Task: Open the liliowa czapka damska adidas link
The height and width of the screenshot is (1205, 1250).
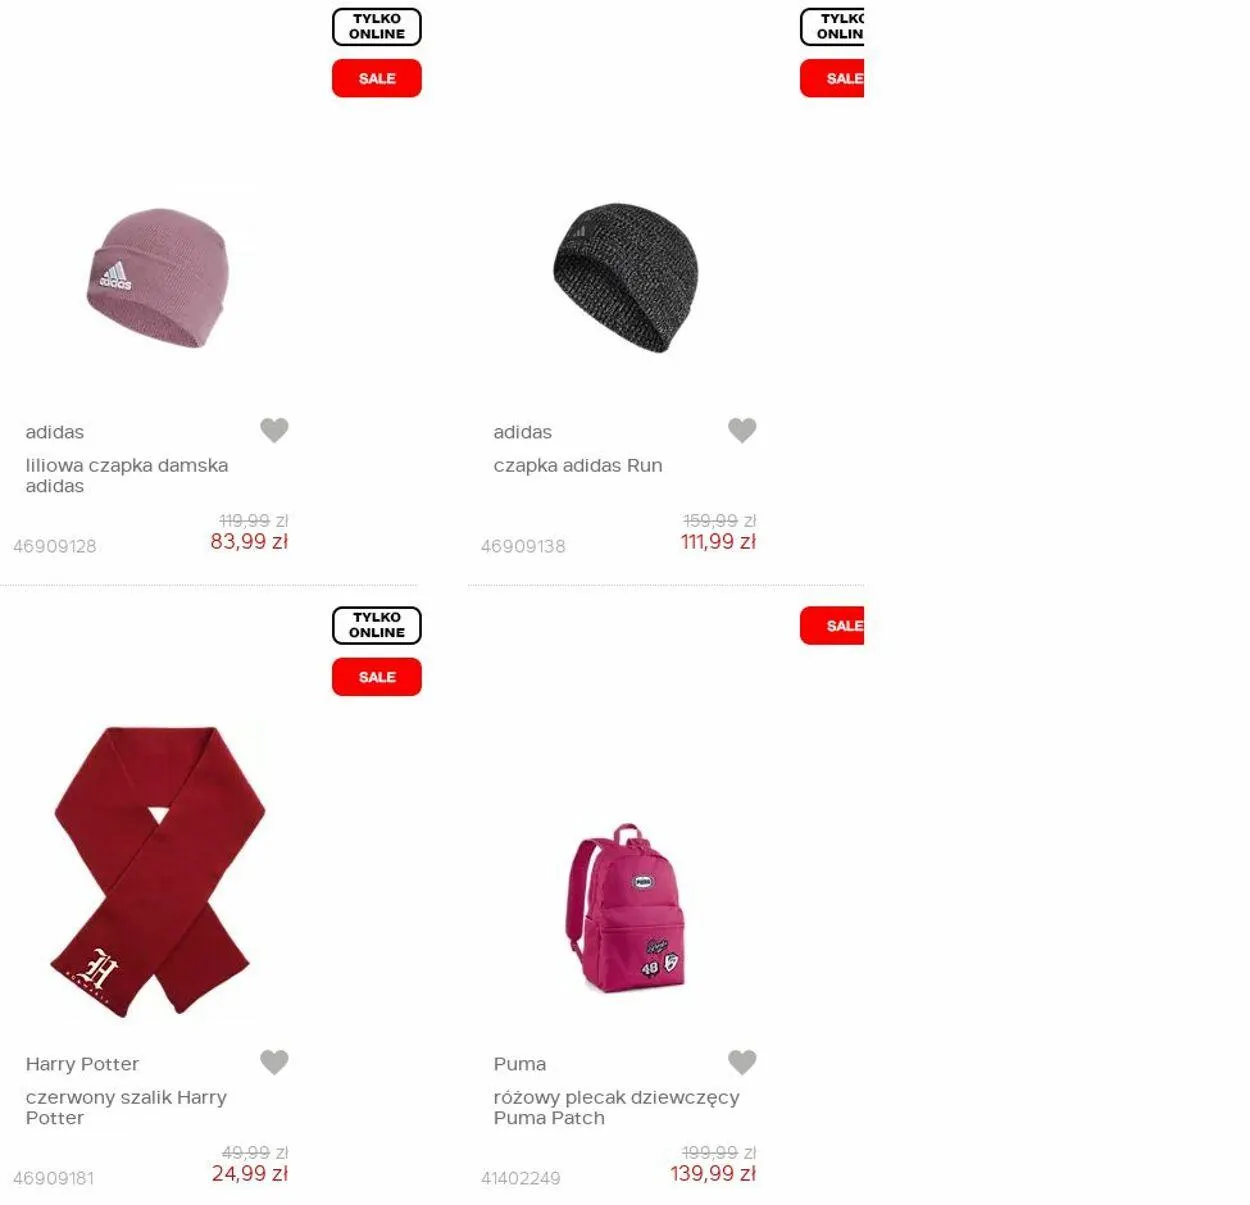Action: tap(127, 476)
